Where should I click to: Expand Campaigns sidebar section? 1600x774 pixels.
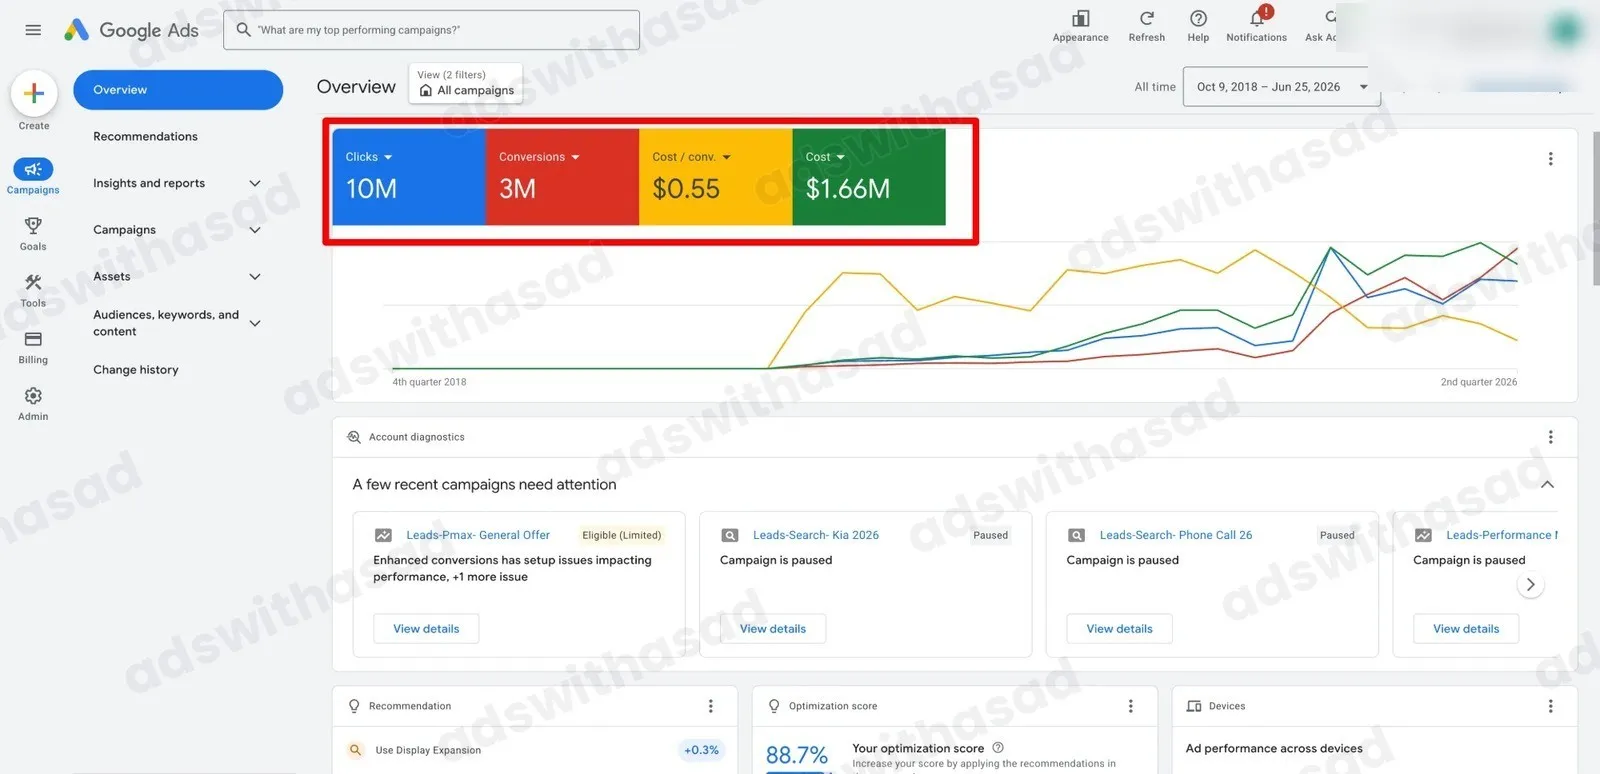click(x=255, y=230)
